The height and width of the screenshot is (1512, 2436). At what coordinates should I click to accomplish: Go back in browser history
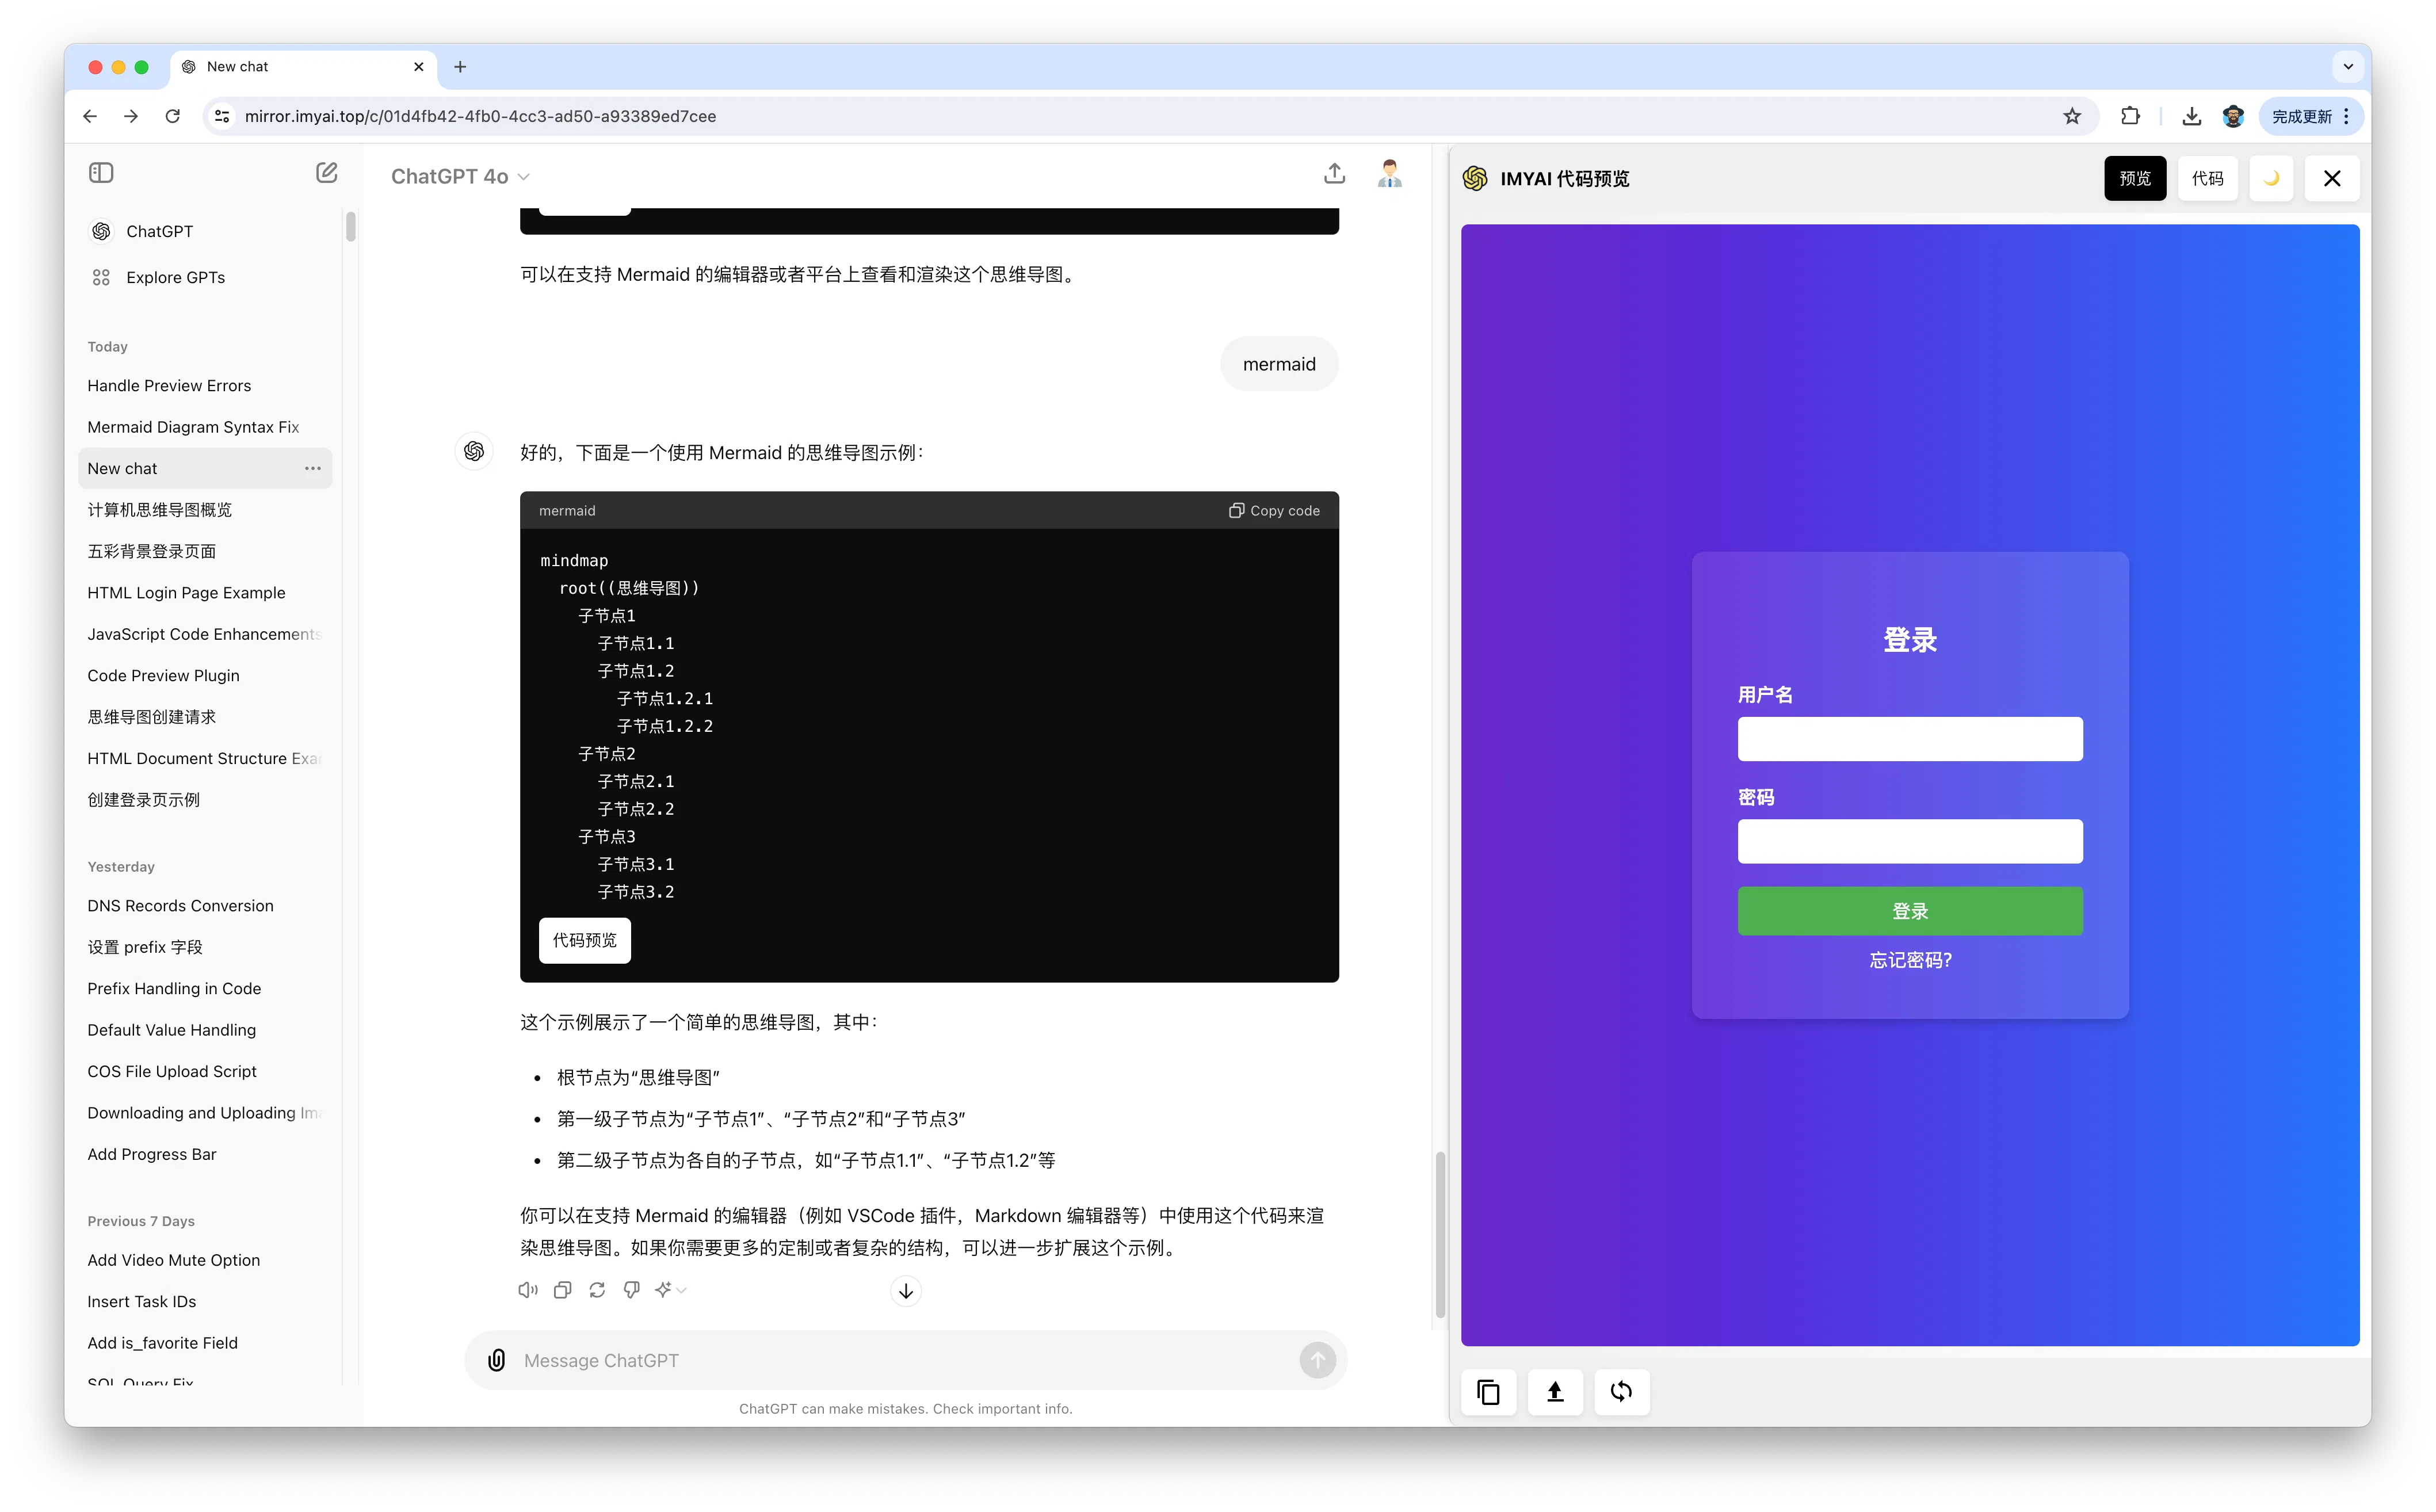tap(90, 116)
